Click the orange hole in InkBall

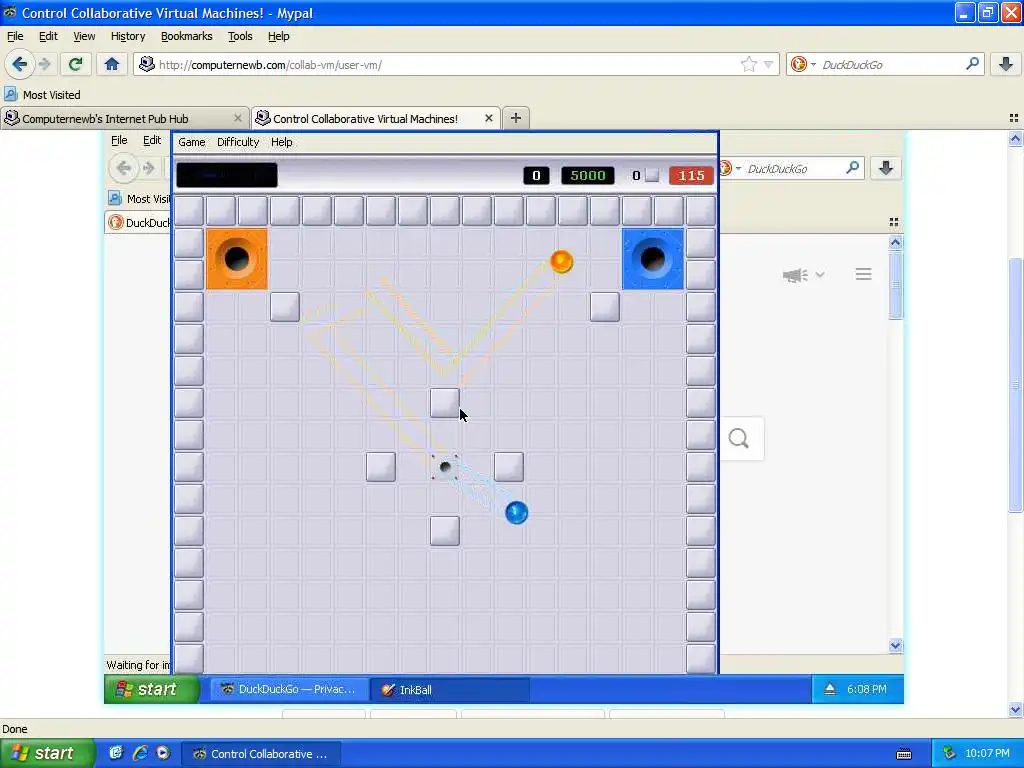point(236,259)
